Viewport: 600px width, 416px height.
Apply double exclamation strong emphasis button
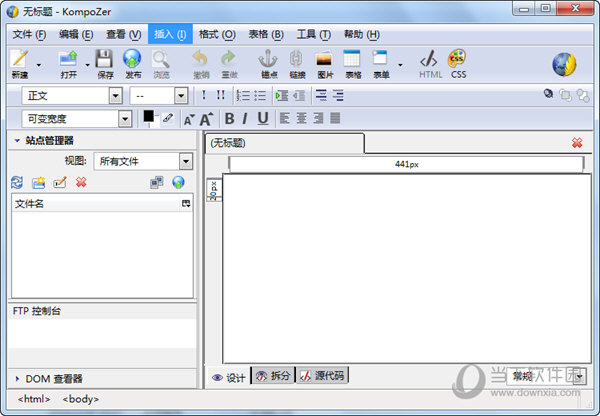tap(220, 95)
